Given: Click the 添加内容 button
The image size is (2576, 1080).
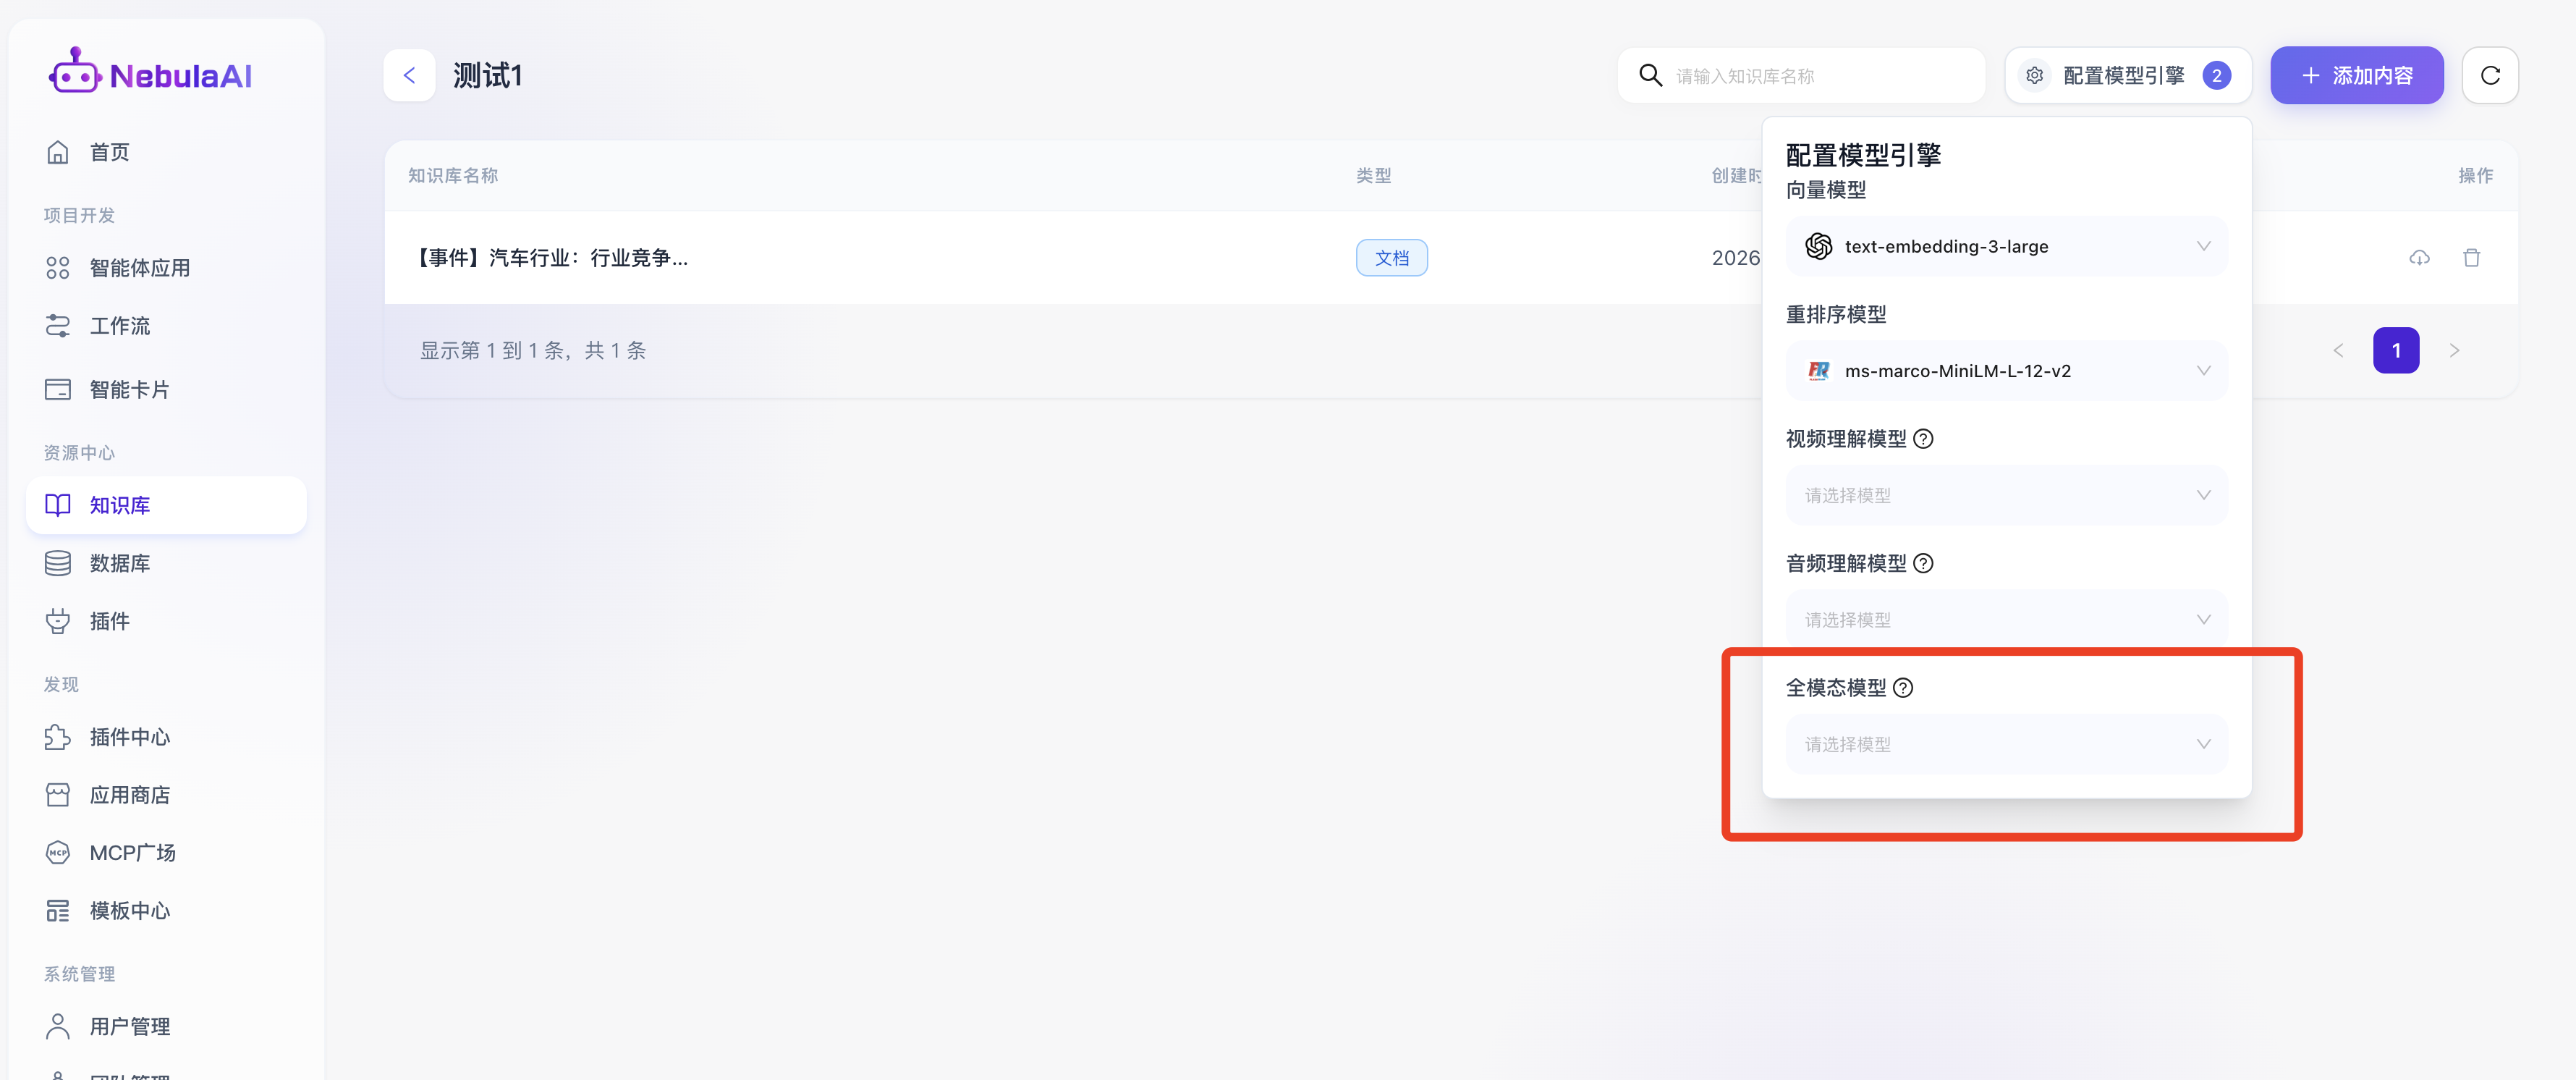Looking at the screenshot, I should click(2356, 75).
